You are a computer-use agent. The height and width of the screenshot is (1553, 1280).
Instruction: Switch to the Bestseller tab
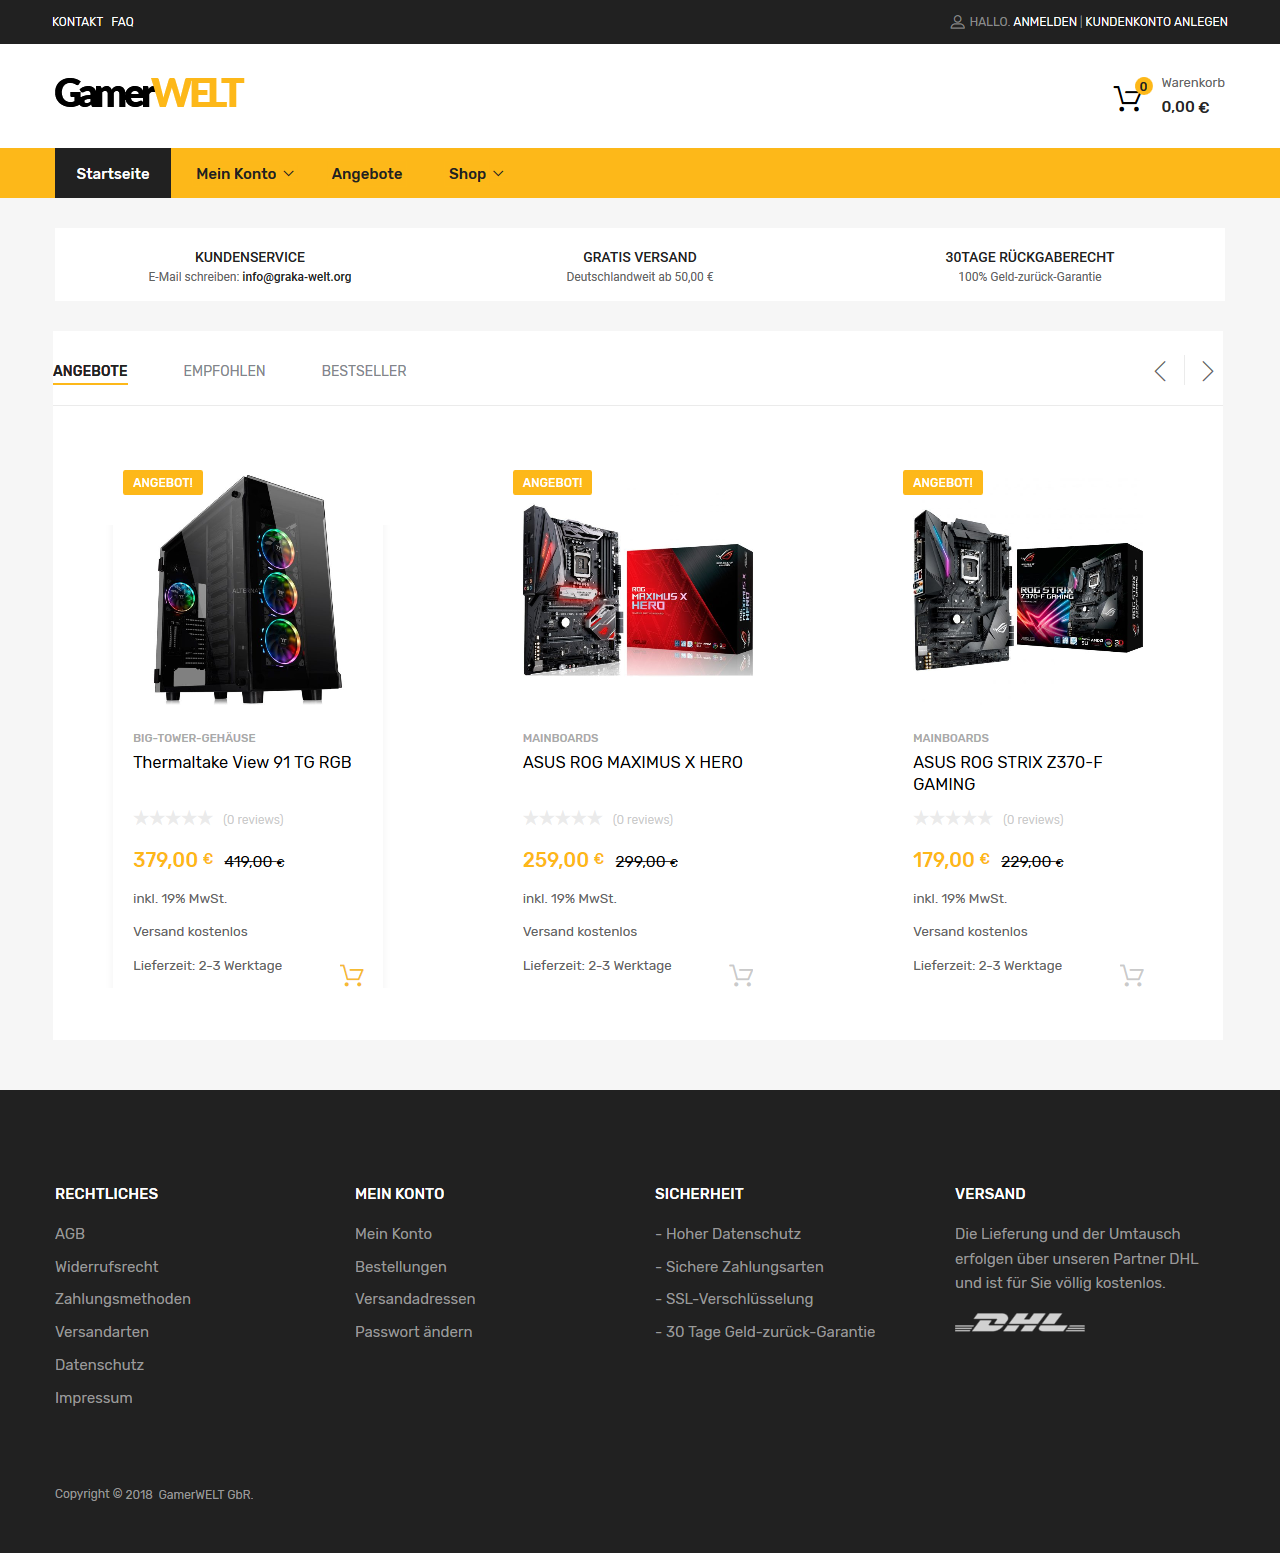point(364,371)
